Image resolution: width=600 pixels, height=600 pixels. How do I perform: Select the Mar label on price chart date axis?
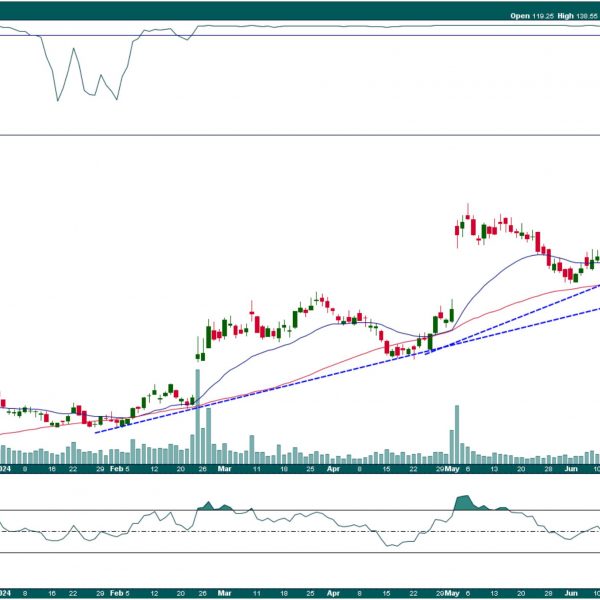pos(225,469)
